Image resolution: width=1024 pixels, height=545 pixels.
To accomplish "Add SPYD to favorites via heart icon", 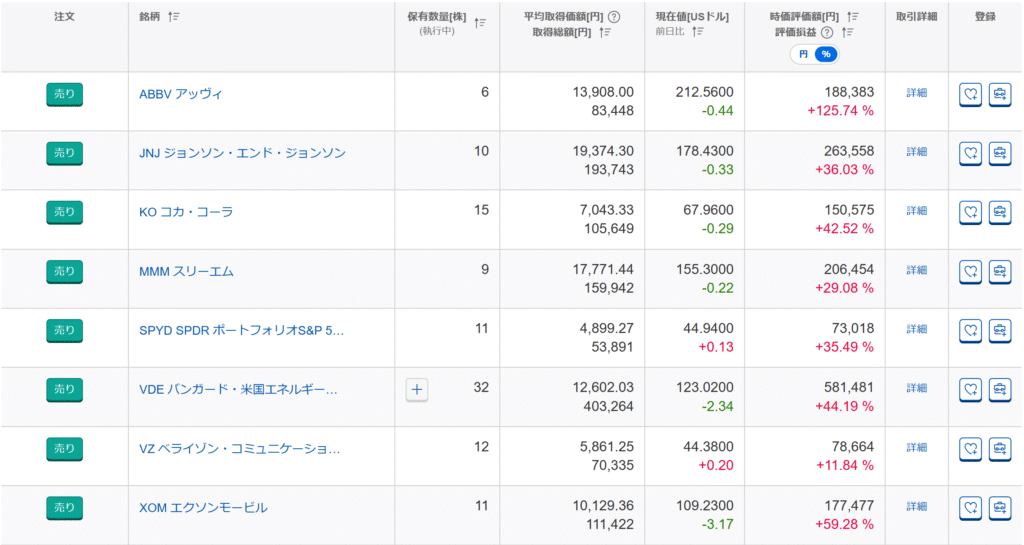I will (970, 330).
